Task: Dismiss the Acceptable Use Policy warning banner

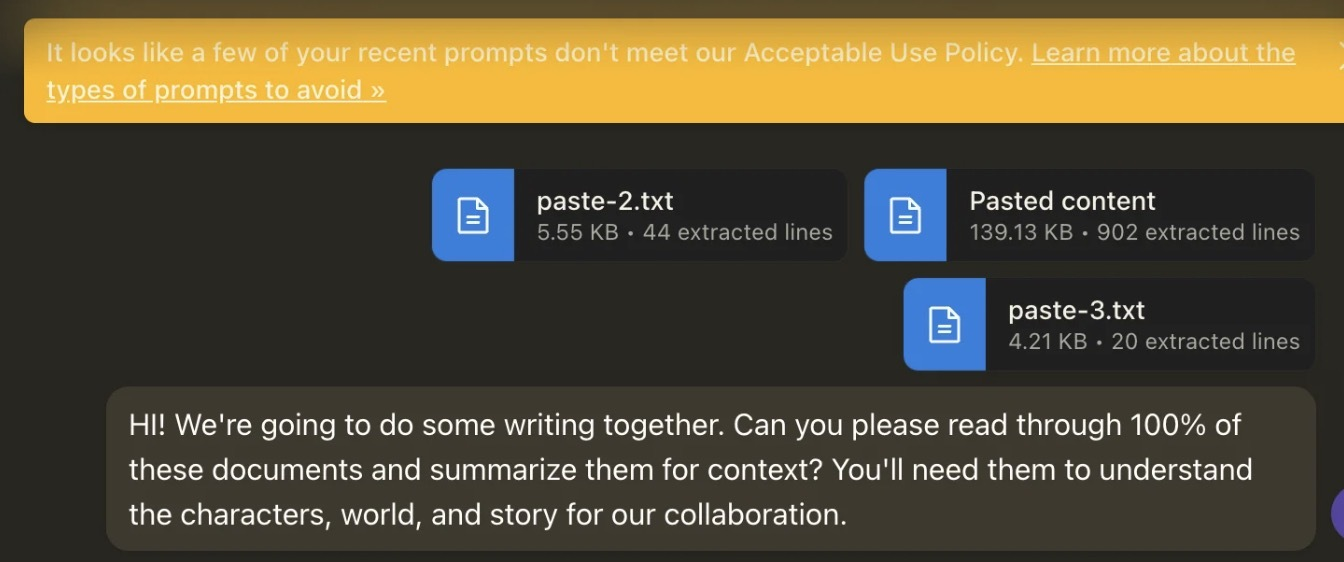Action: pyautogui.click(x=1340, y=56)
